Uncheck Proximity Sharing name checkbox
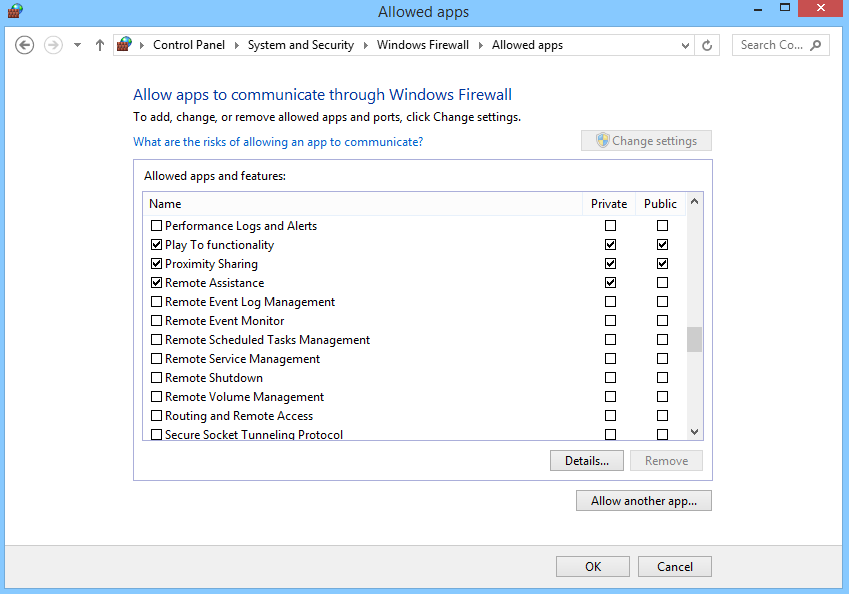 tap(156, 264)
